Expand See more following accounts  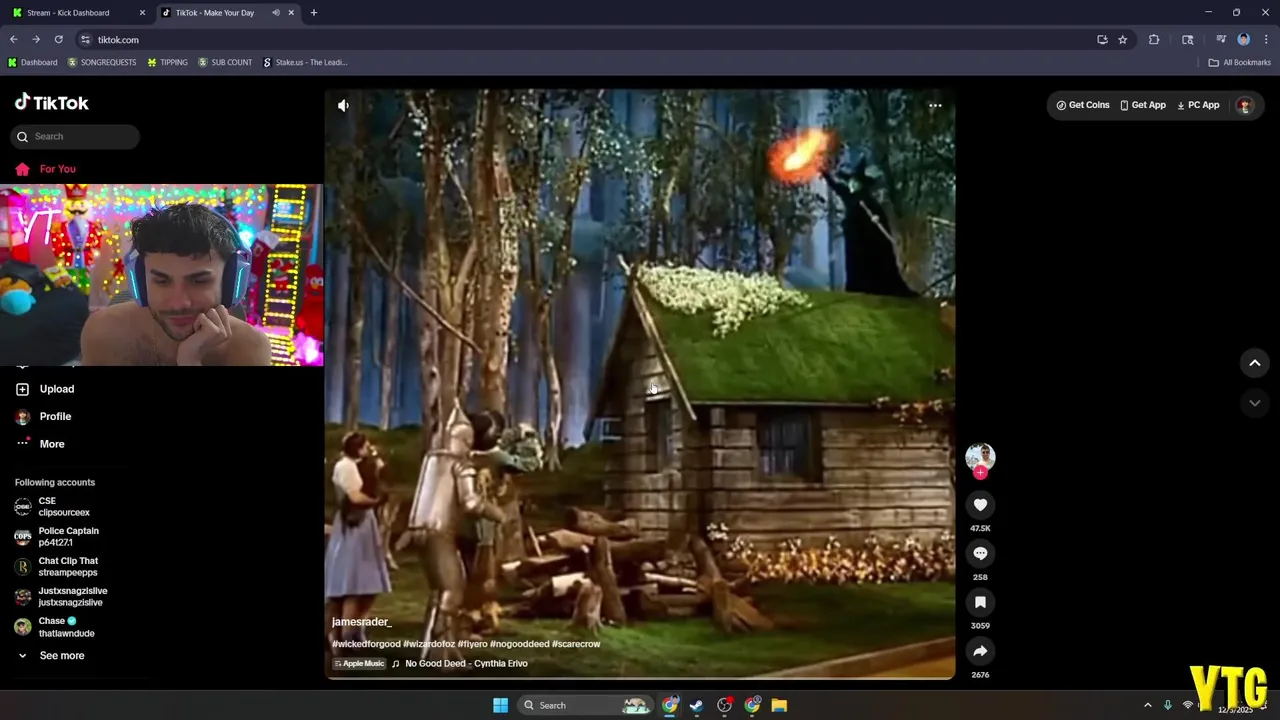tap(50, 656)
